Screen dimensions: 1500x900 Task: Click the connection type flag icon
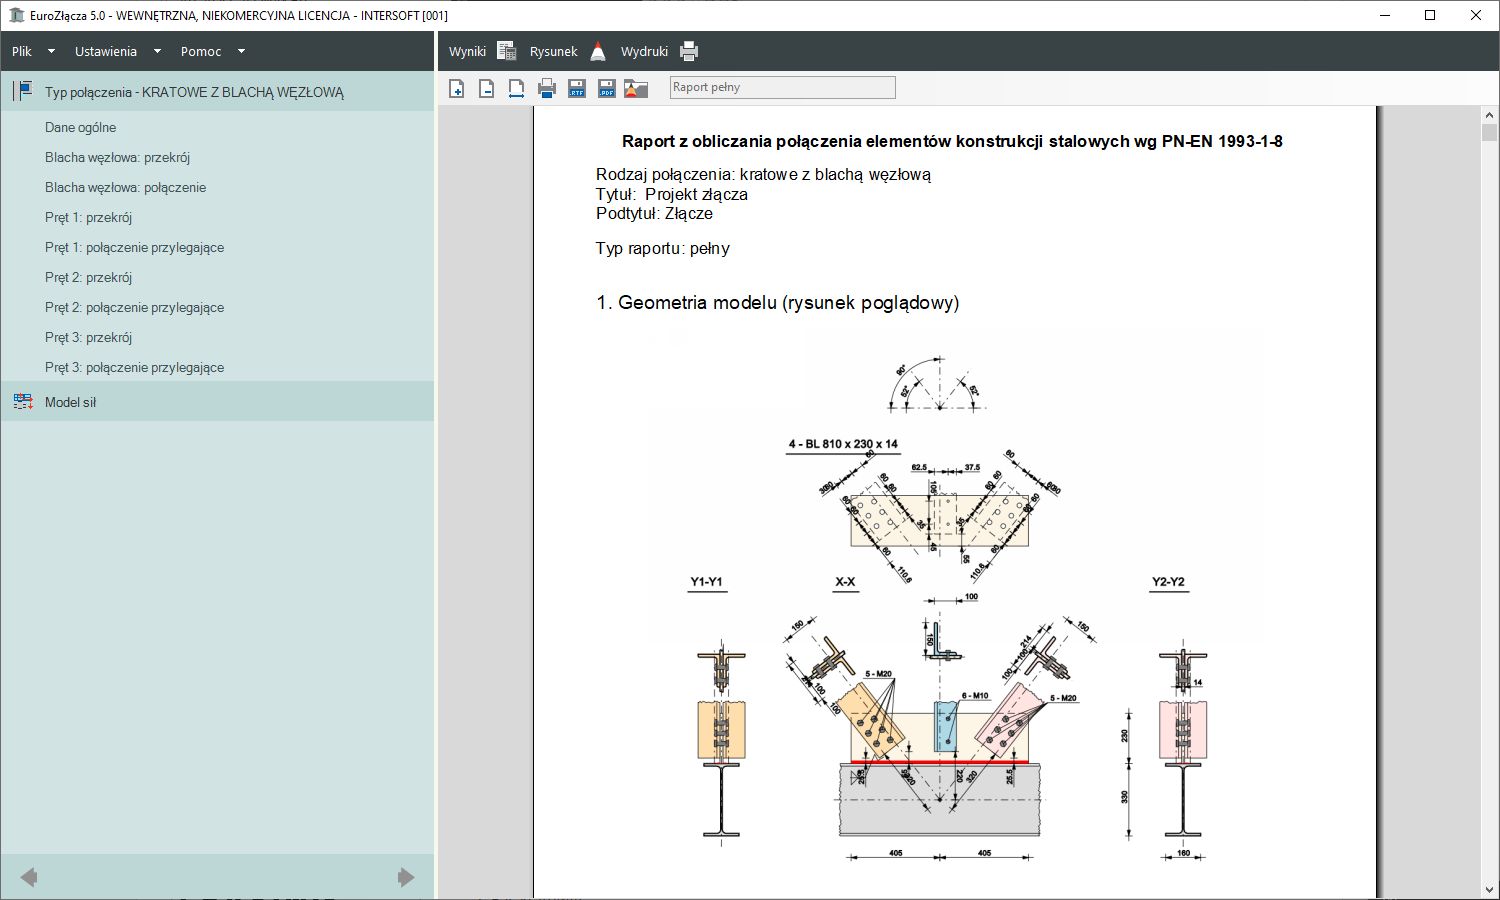click(23, 91)
